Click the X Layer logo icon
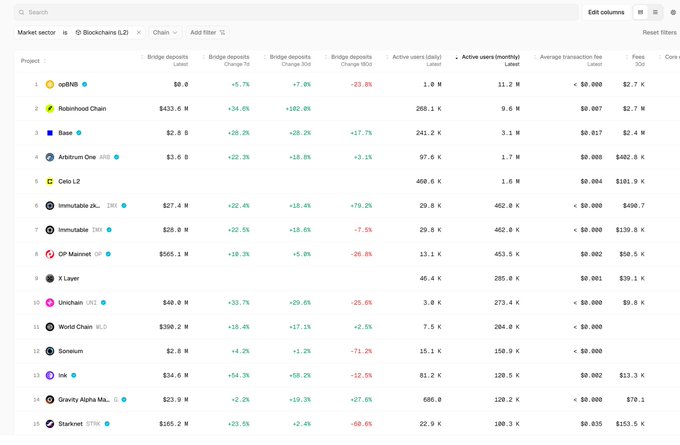The image size is (680, 445). click(50, 278)
